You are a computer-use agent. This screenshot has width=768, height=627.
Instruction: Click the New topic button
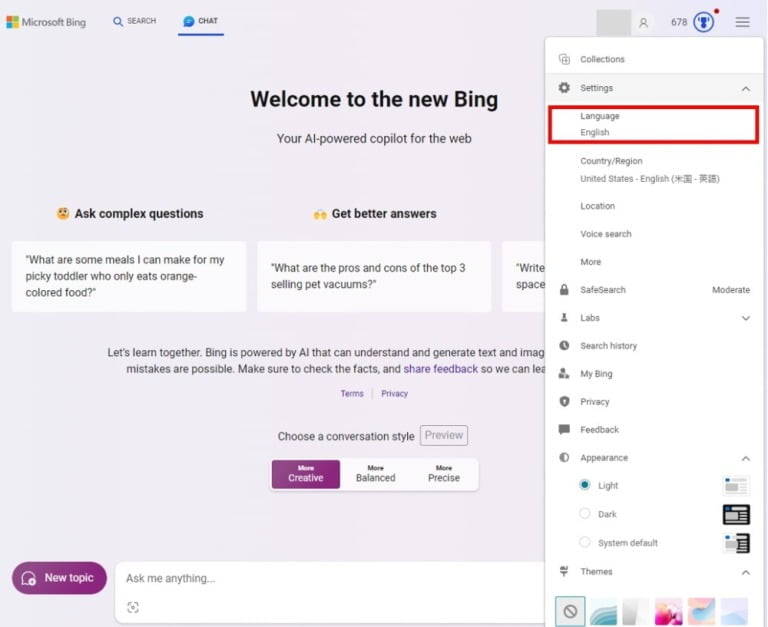tap(59, 578)
